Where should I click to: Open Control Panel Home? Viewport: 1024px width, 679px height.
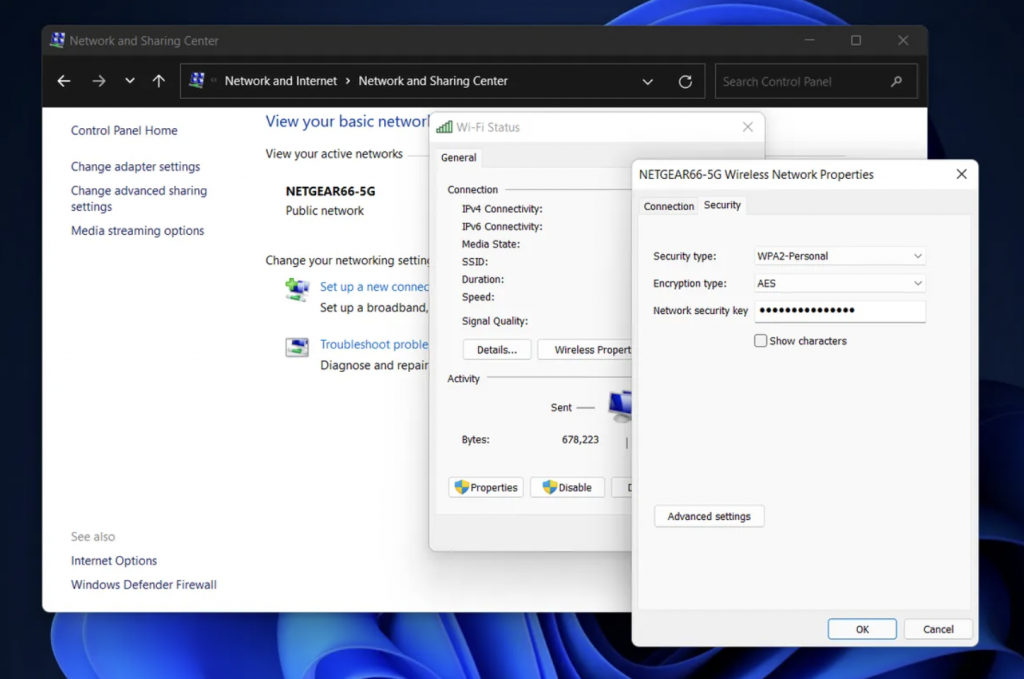click(x=124, y=131)
